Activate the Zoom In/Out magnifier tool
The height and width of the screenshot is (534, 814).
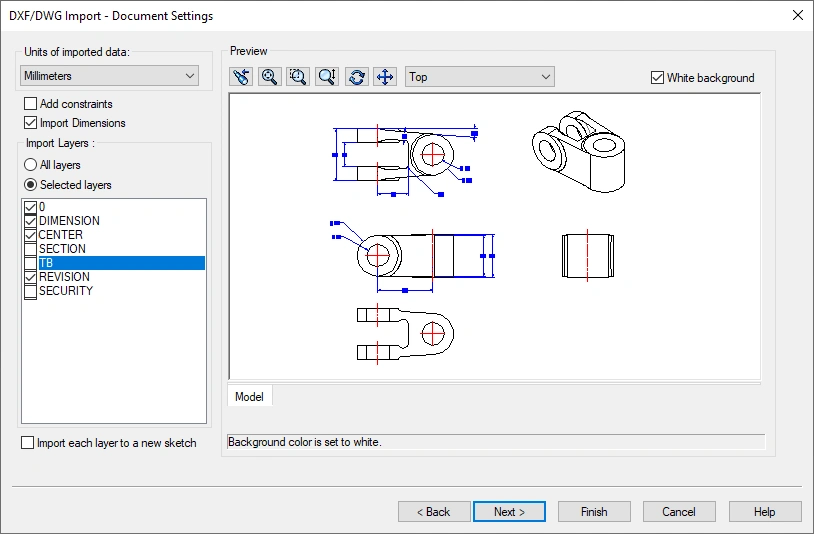pos(327,77)
